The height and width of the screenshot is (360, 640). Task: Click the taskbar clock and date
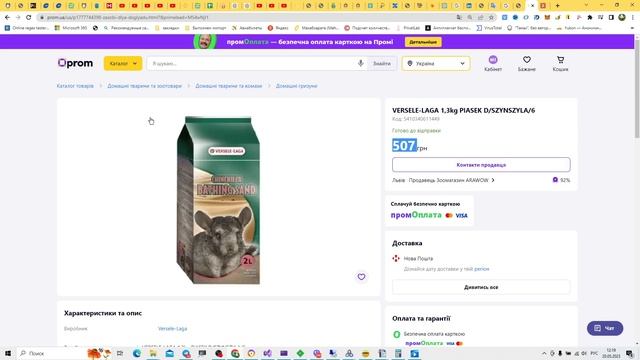(611, 353)
